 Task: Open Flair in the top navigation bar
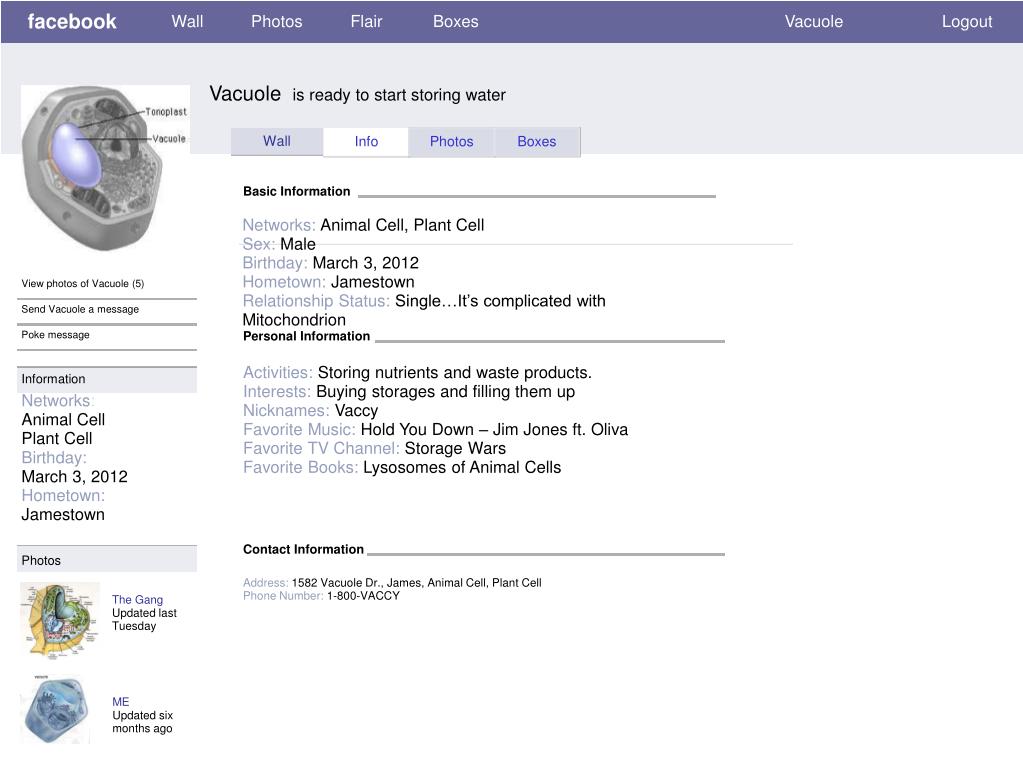pos(366,22)
